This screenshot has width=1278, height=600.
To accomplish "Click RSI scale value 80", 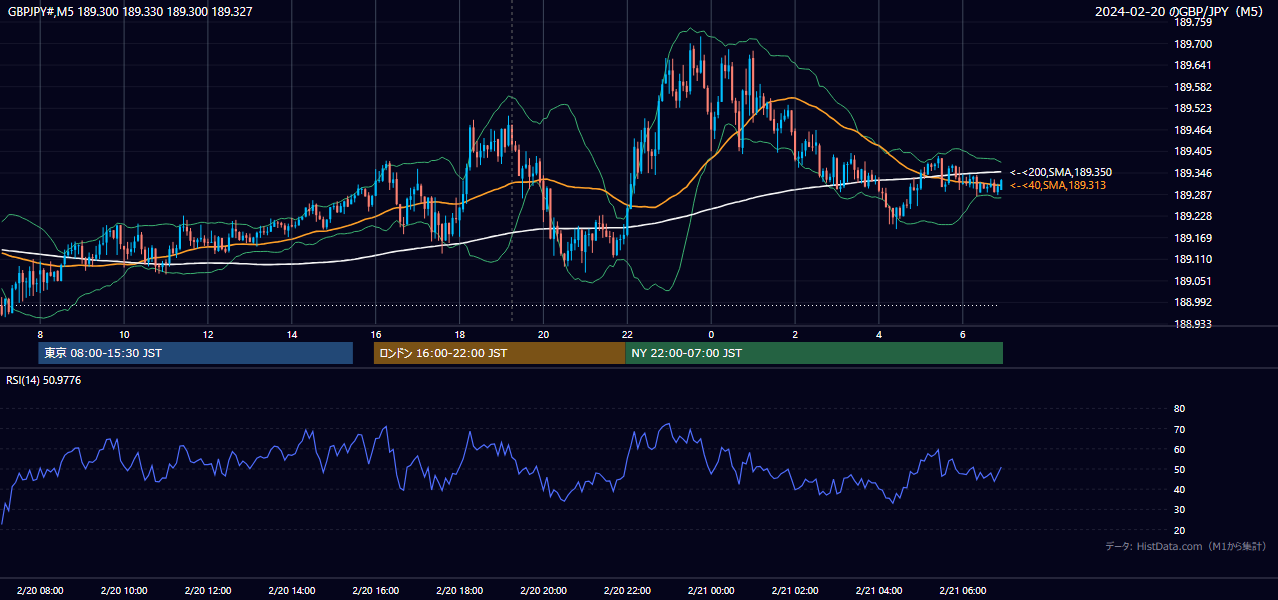I will (x=1179, y=409).
